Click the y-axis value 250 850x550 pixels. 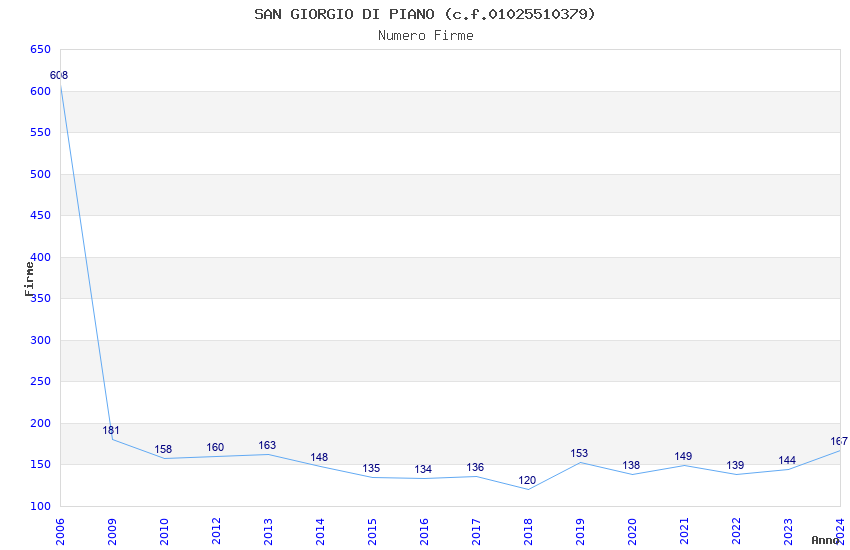tap(41, 381)
